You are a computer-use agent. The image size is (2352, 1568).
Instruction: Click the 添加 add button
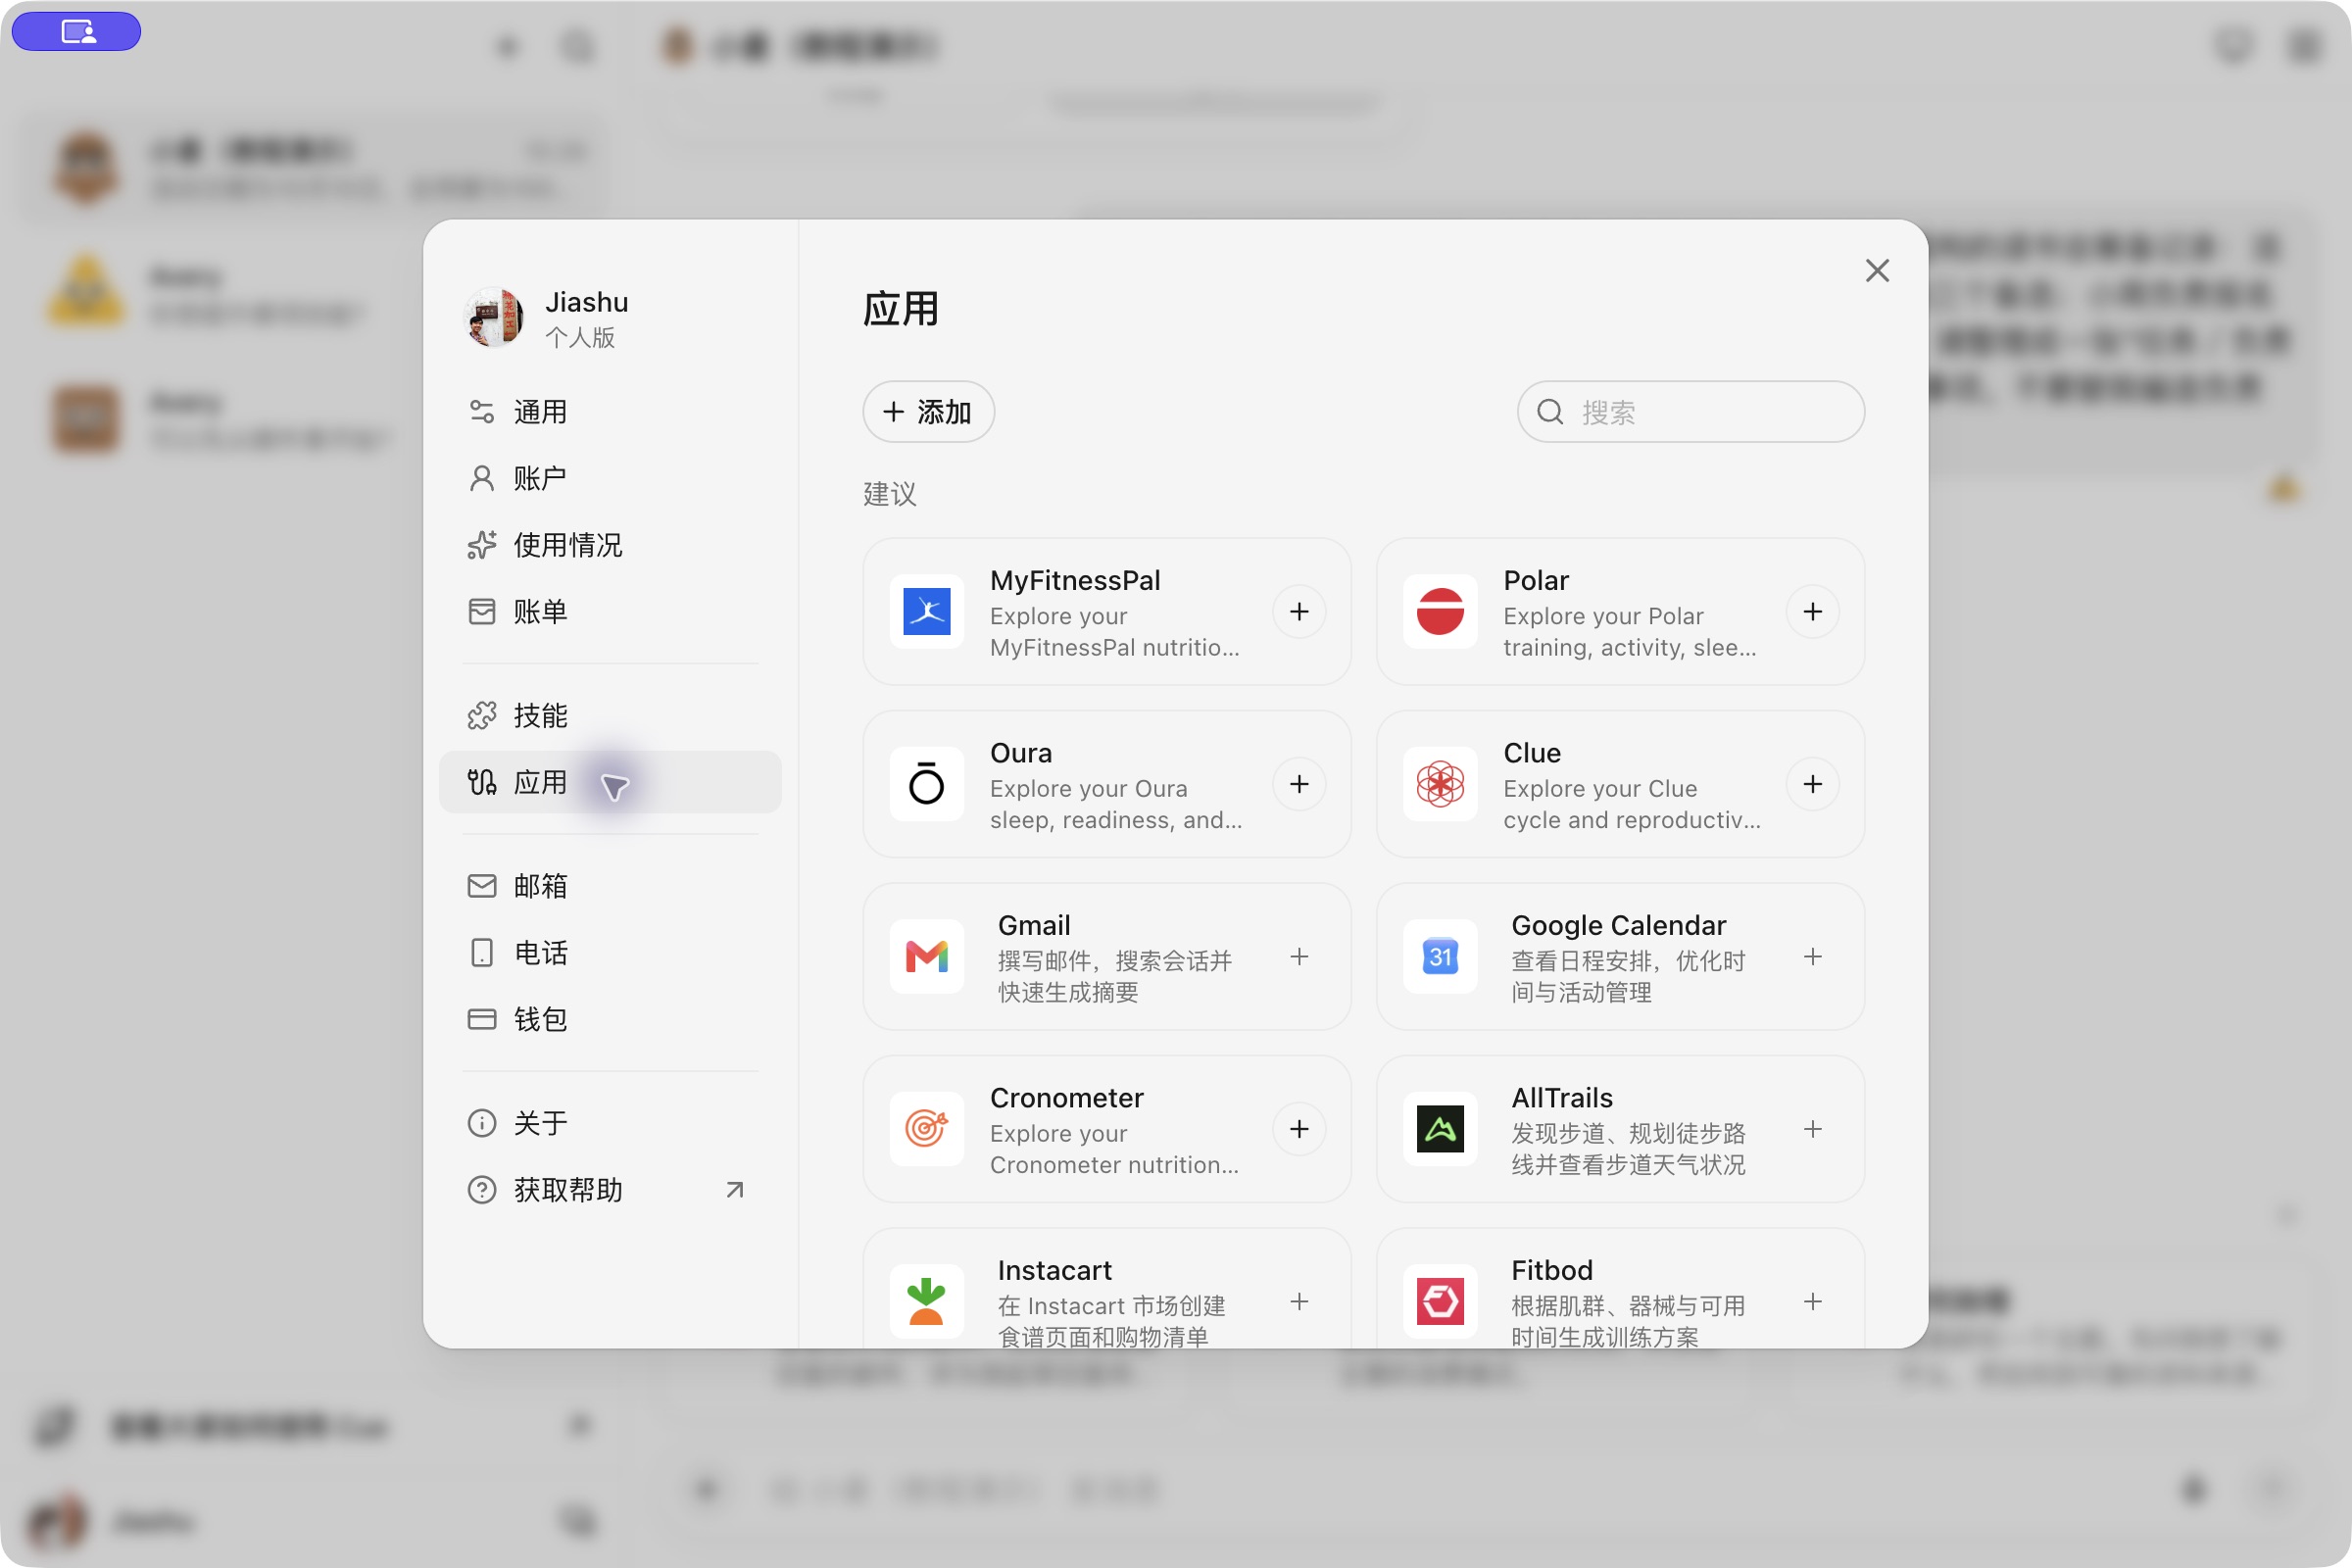click(x=928, y=412)
